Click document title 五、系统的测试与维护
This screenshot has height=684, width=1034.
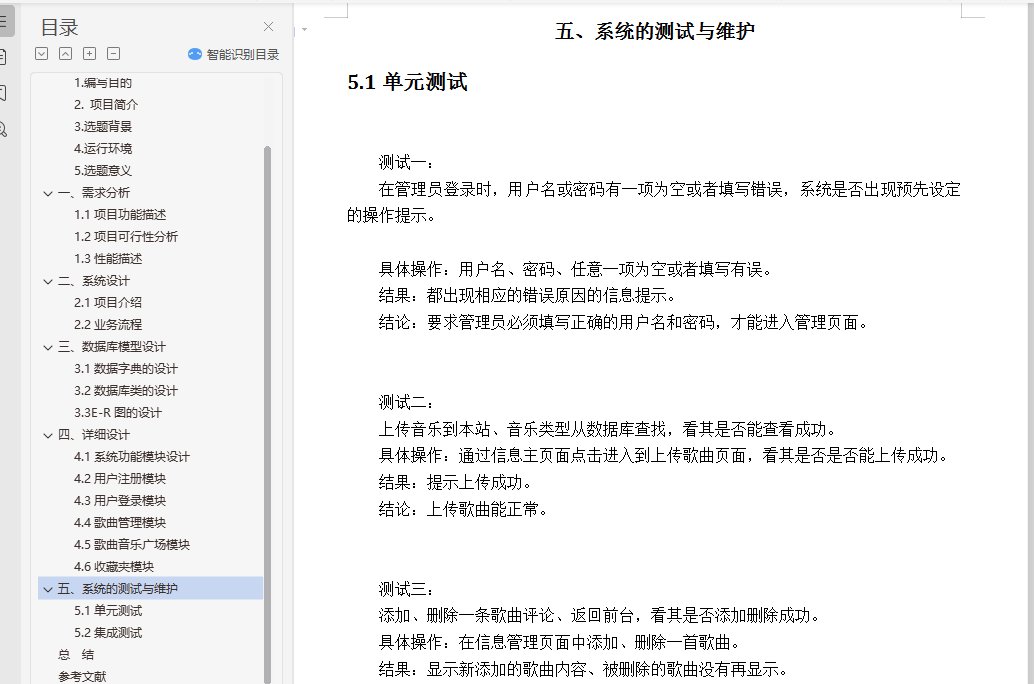pyautogui.click(x=655, y=31)
